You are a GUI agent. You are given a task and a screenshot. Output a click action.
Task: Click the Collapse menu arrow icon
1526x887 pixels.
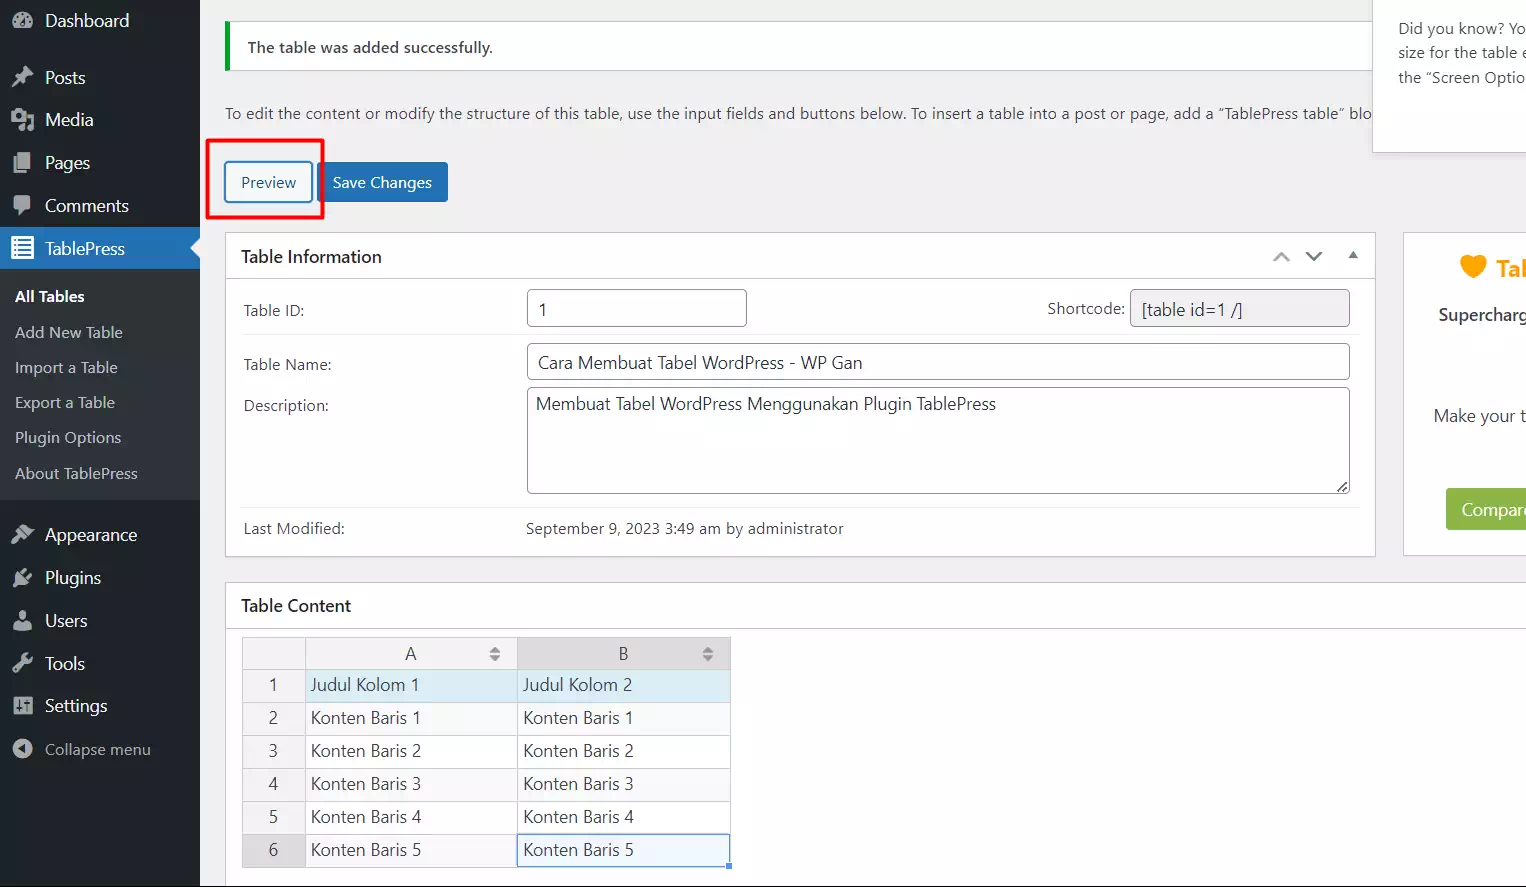[22, 749]
